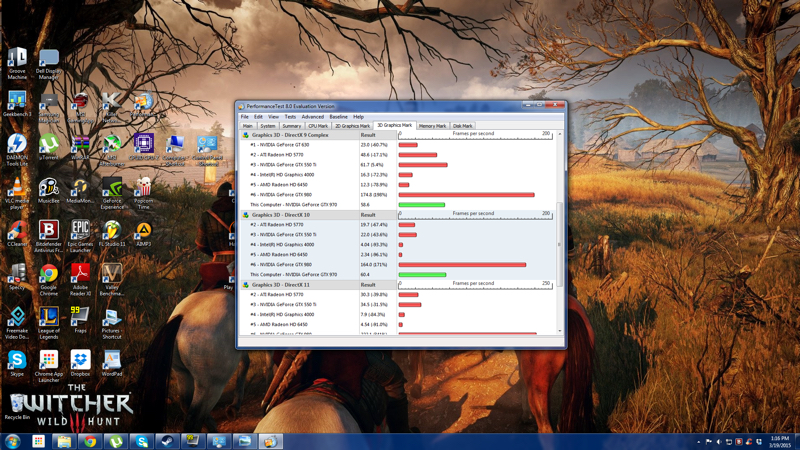Image resolution: width=800 pixels, height=450 pixels.
Task: Open the Windows Start menu
Action: tap(12, 441)
